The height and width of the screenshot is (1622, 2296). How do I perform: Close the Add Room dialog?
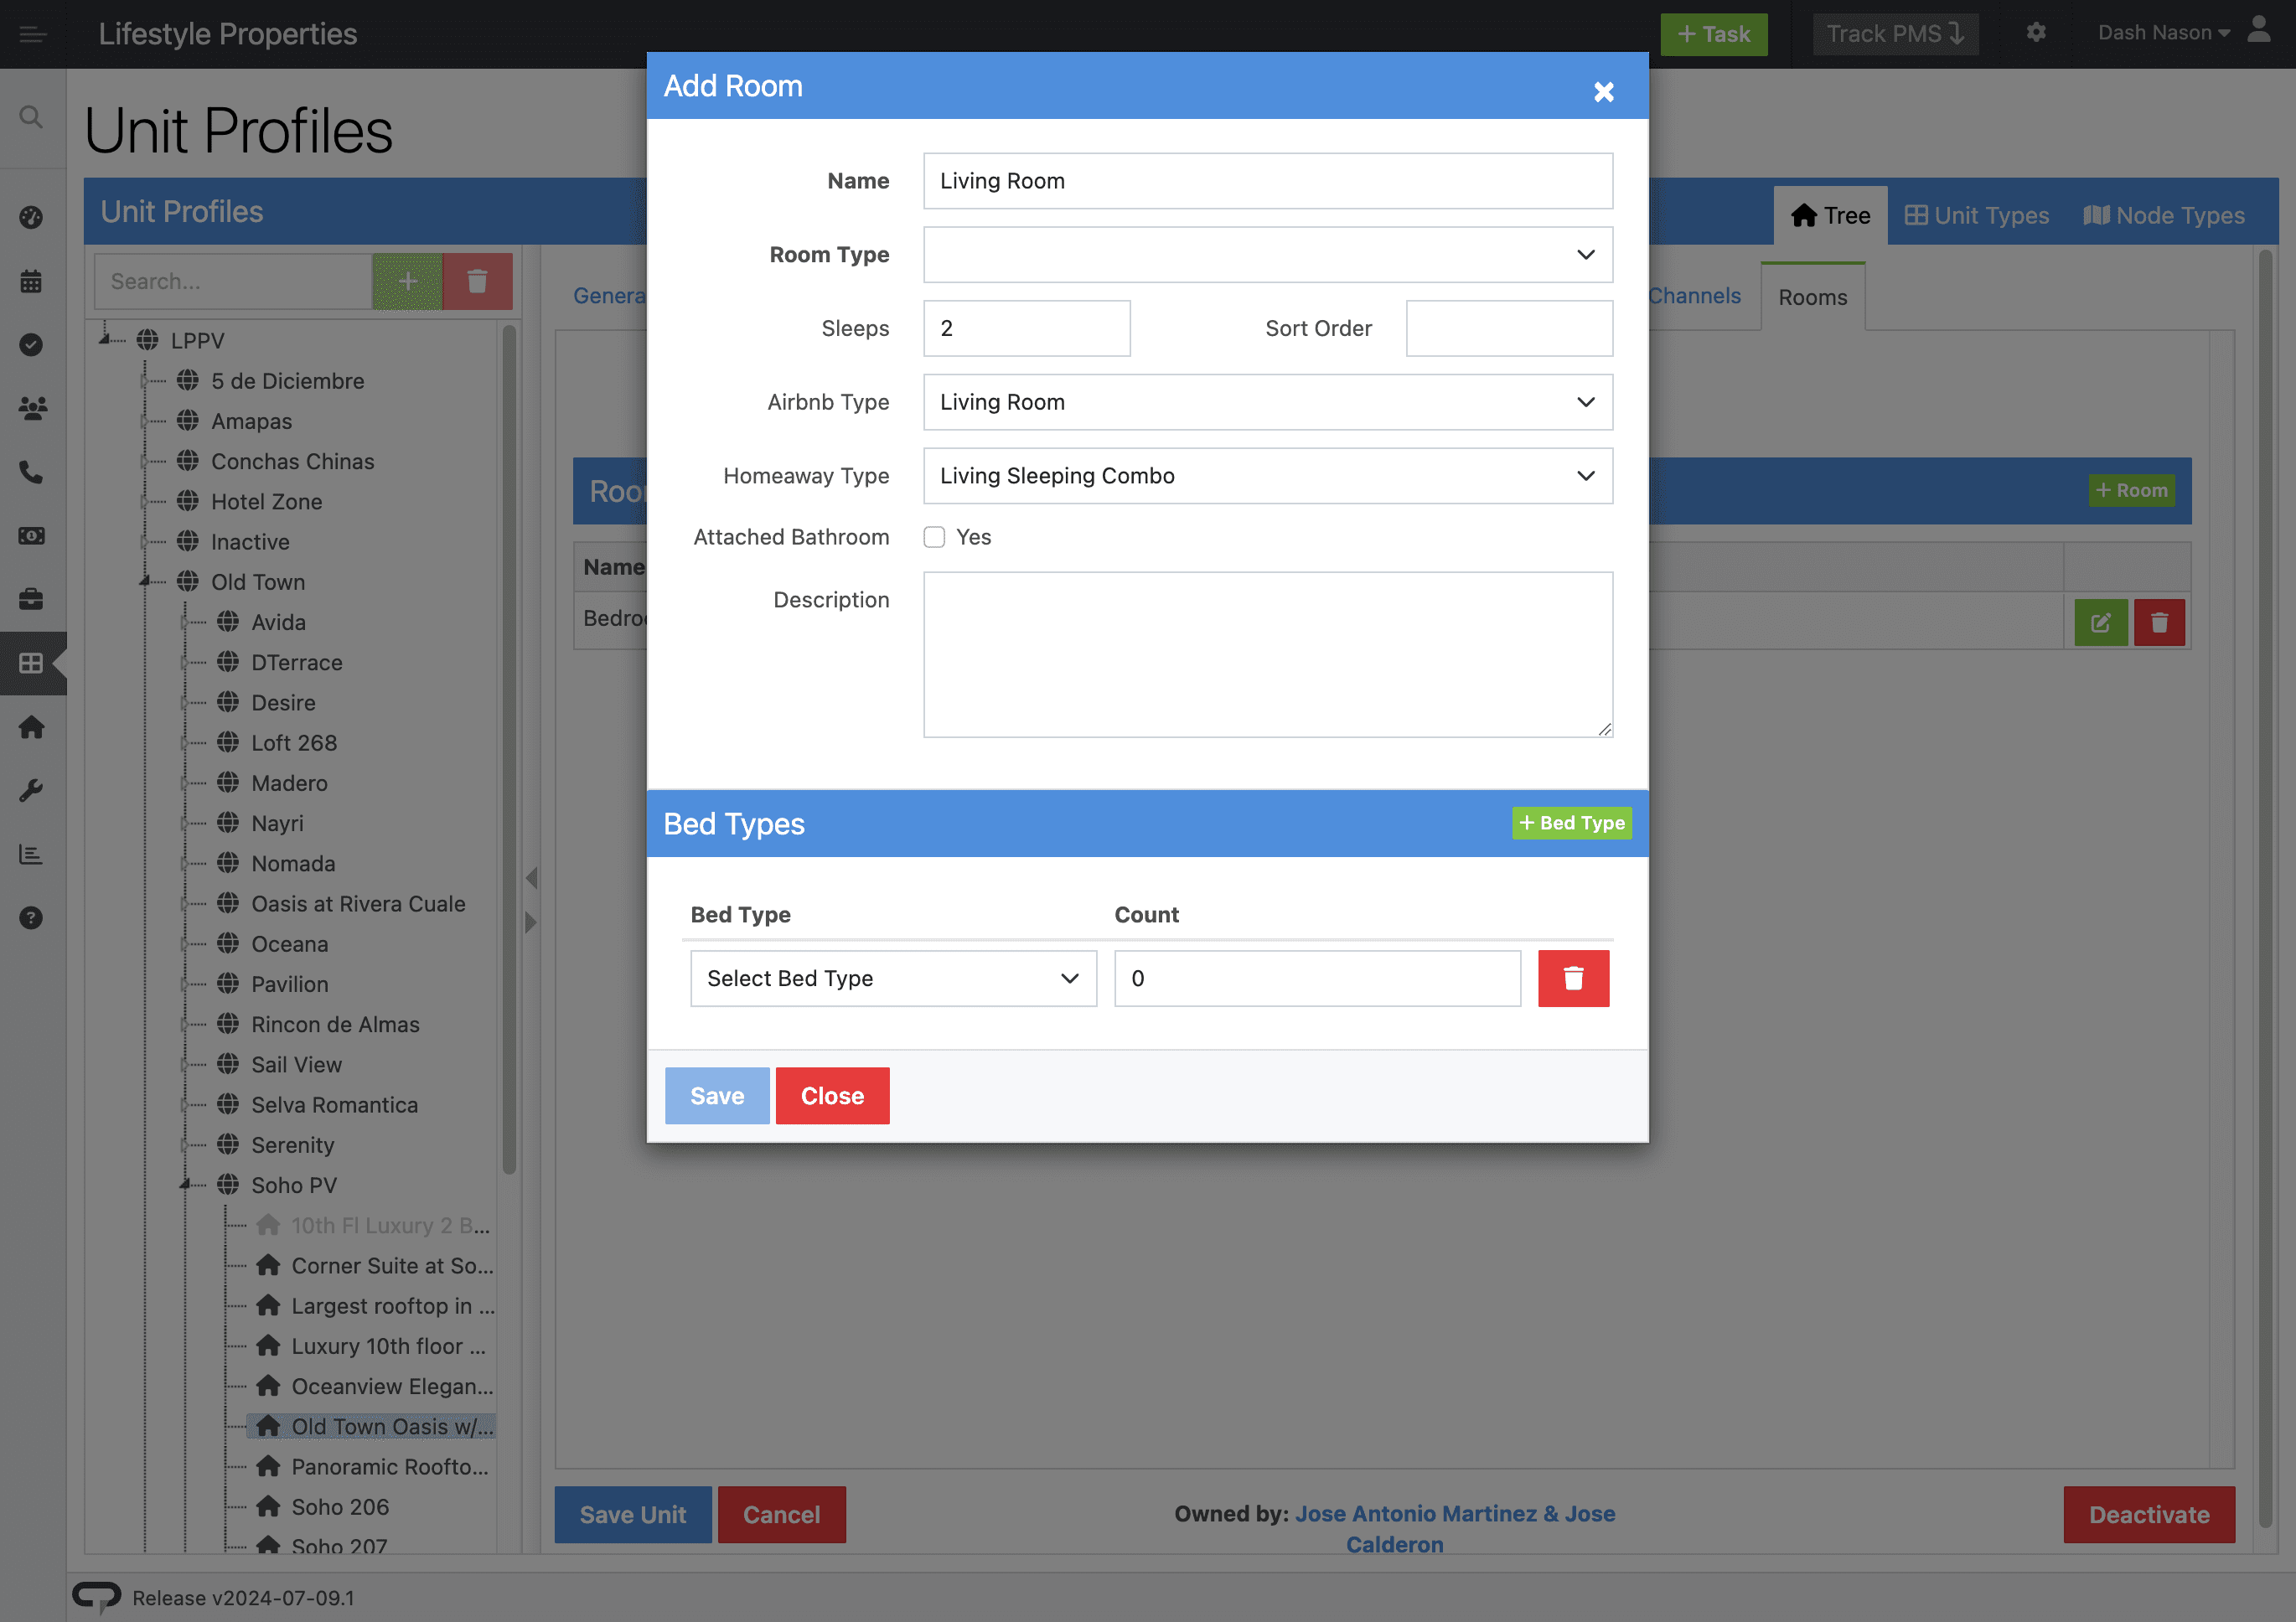[x=1603, y=91]
